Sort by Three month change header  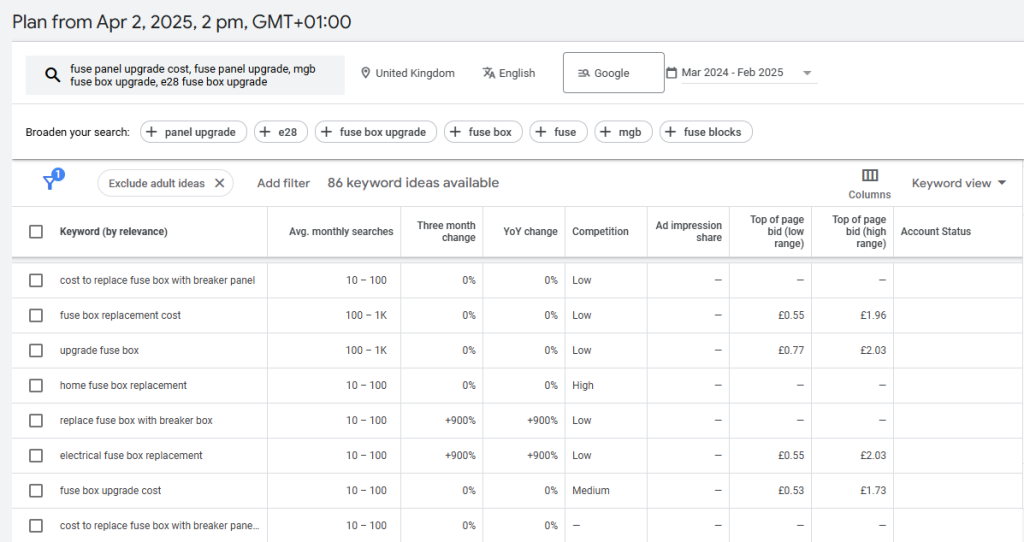446,231
